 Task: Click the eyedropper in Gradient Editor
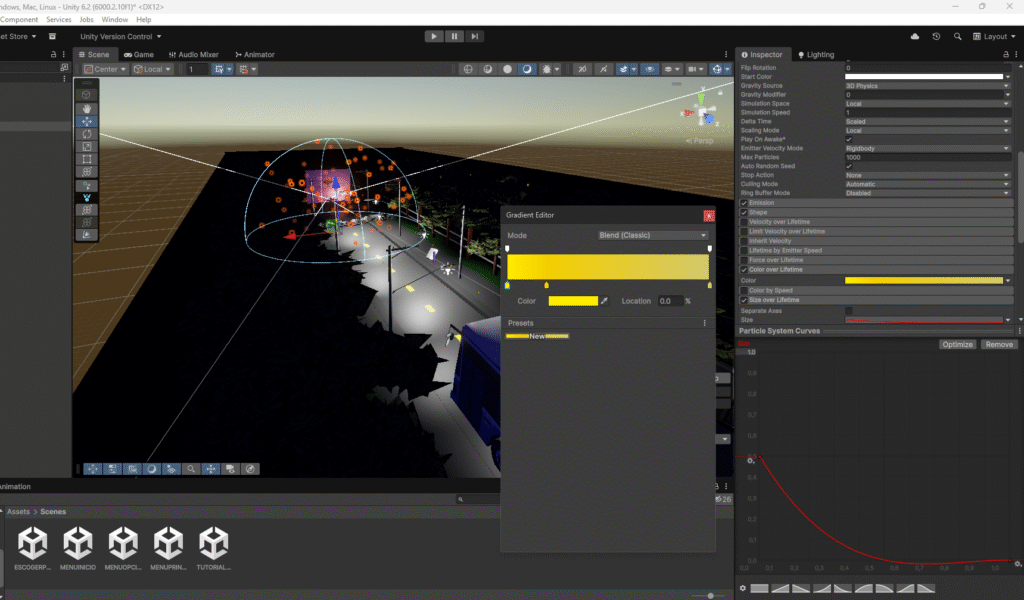tap(604, 301)
